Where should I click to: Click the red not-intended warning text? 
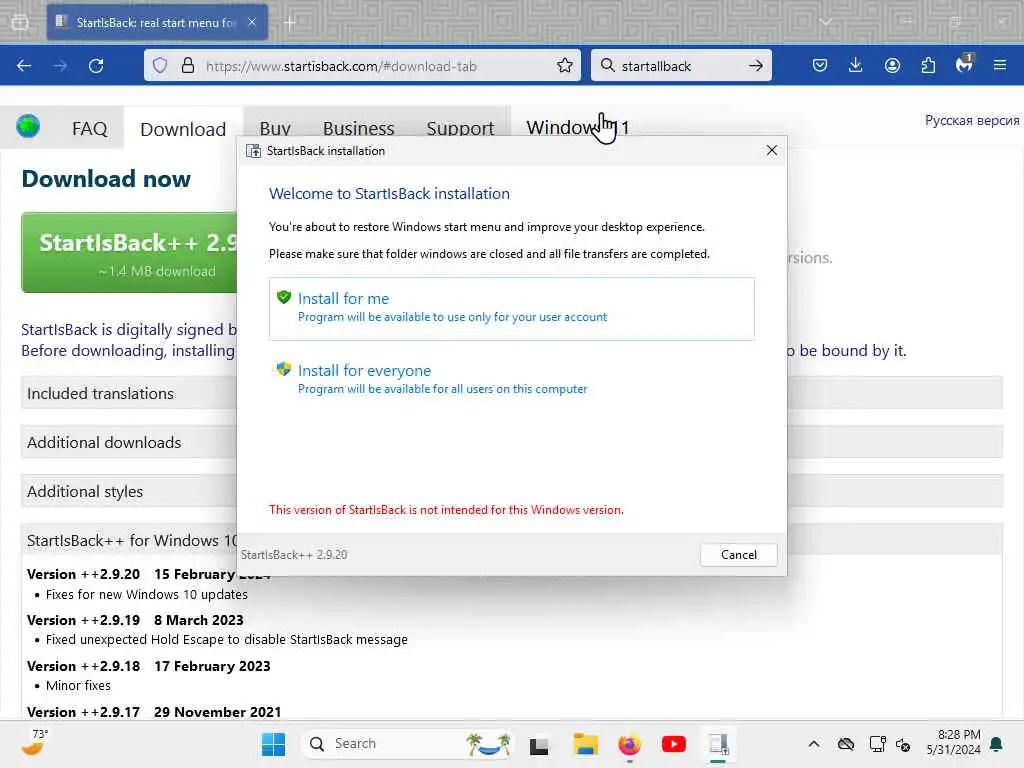click(x=446, y=509)
